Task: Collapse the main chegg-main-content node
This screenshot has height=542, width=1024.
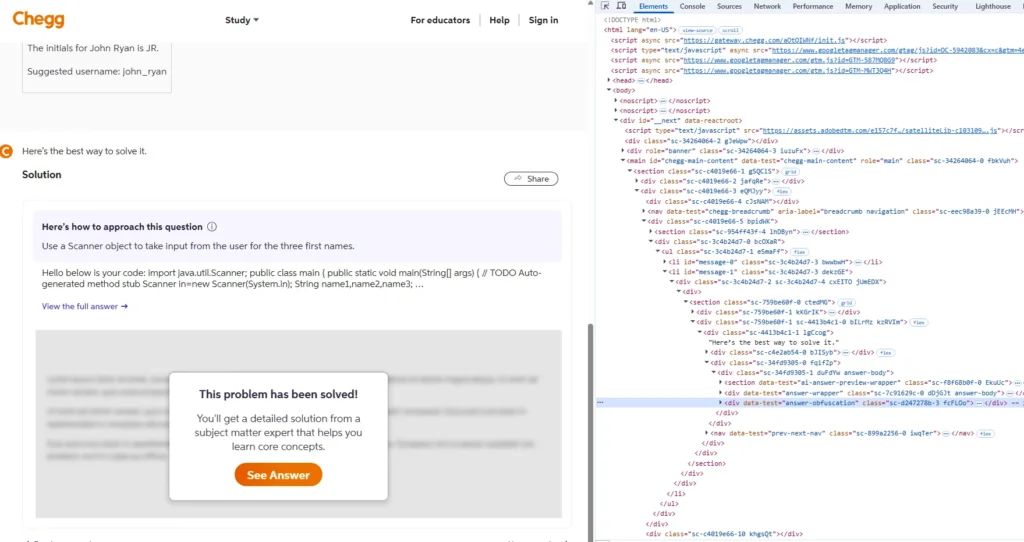Action: point(622,161)
